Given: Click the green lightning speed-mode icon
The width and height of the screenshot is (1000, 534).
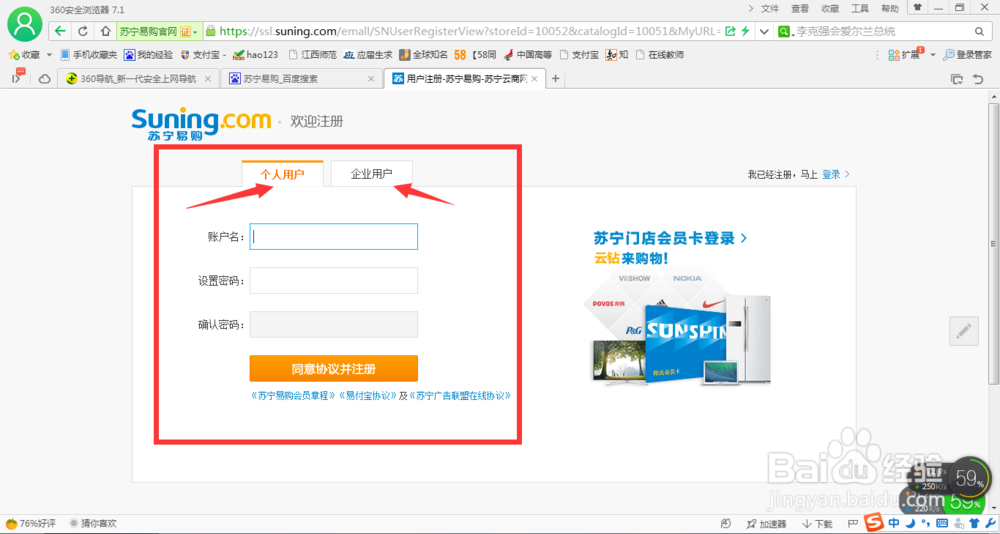Looking at the screenshot, I should tap(744, 31).
